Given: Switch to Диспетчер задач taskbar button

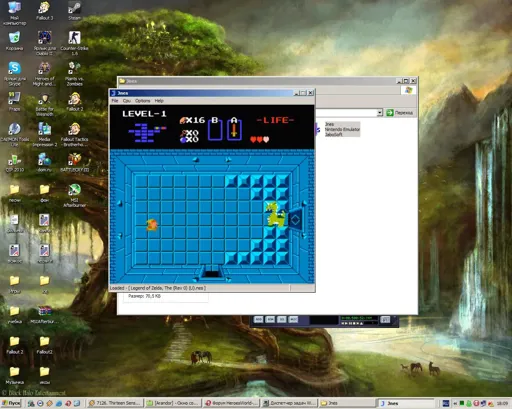Looking at the screenshot, I should coord(289,403).
